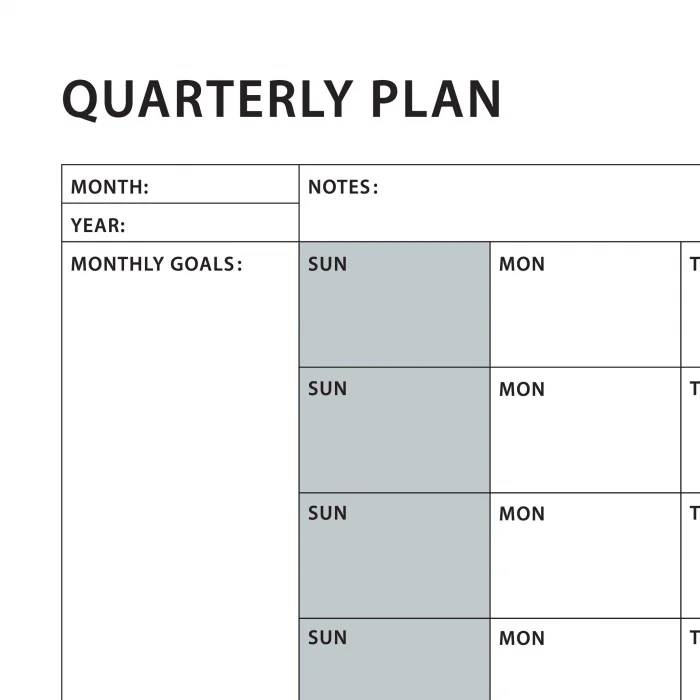The width and height of the screenshot is (700, 700).
Task: Click the MONTH field
Action: click(x=180, y=185)
